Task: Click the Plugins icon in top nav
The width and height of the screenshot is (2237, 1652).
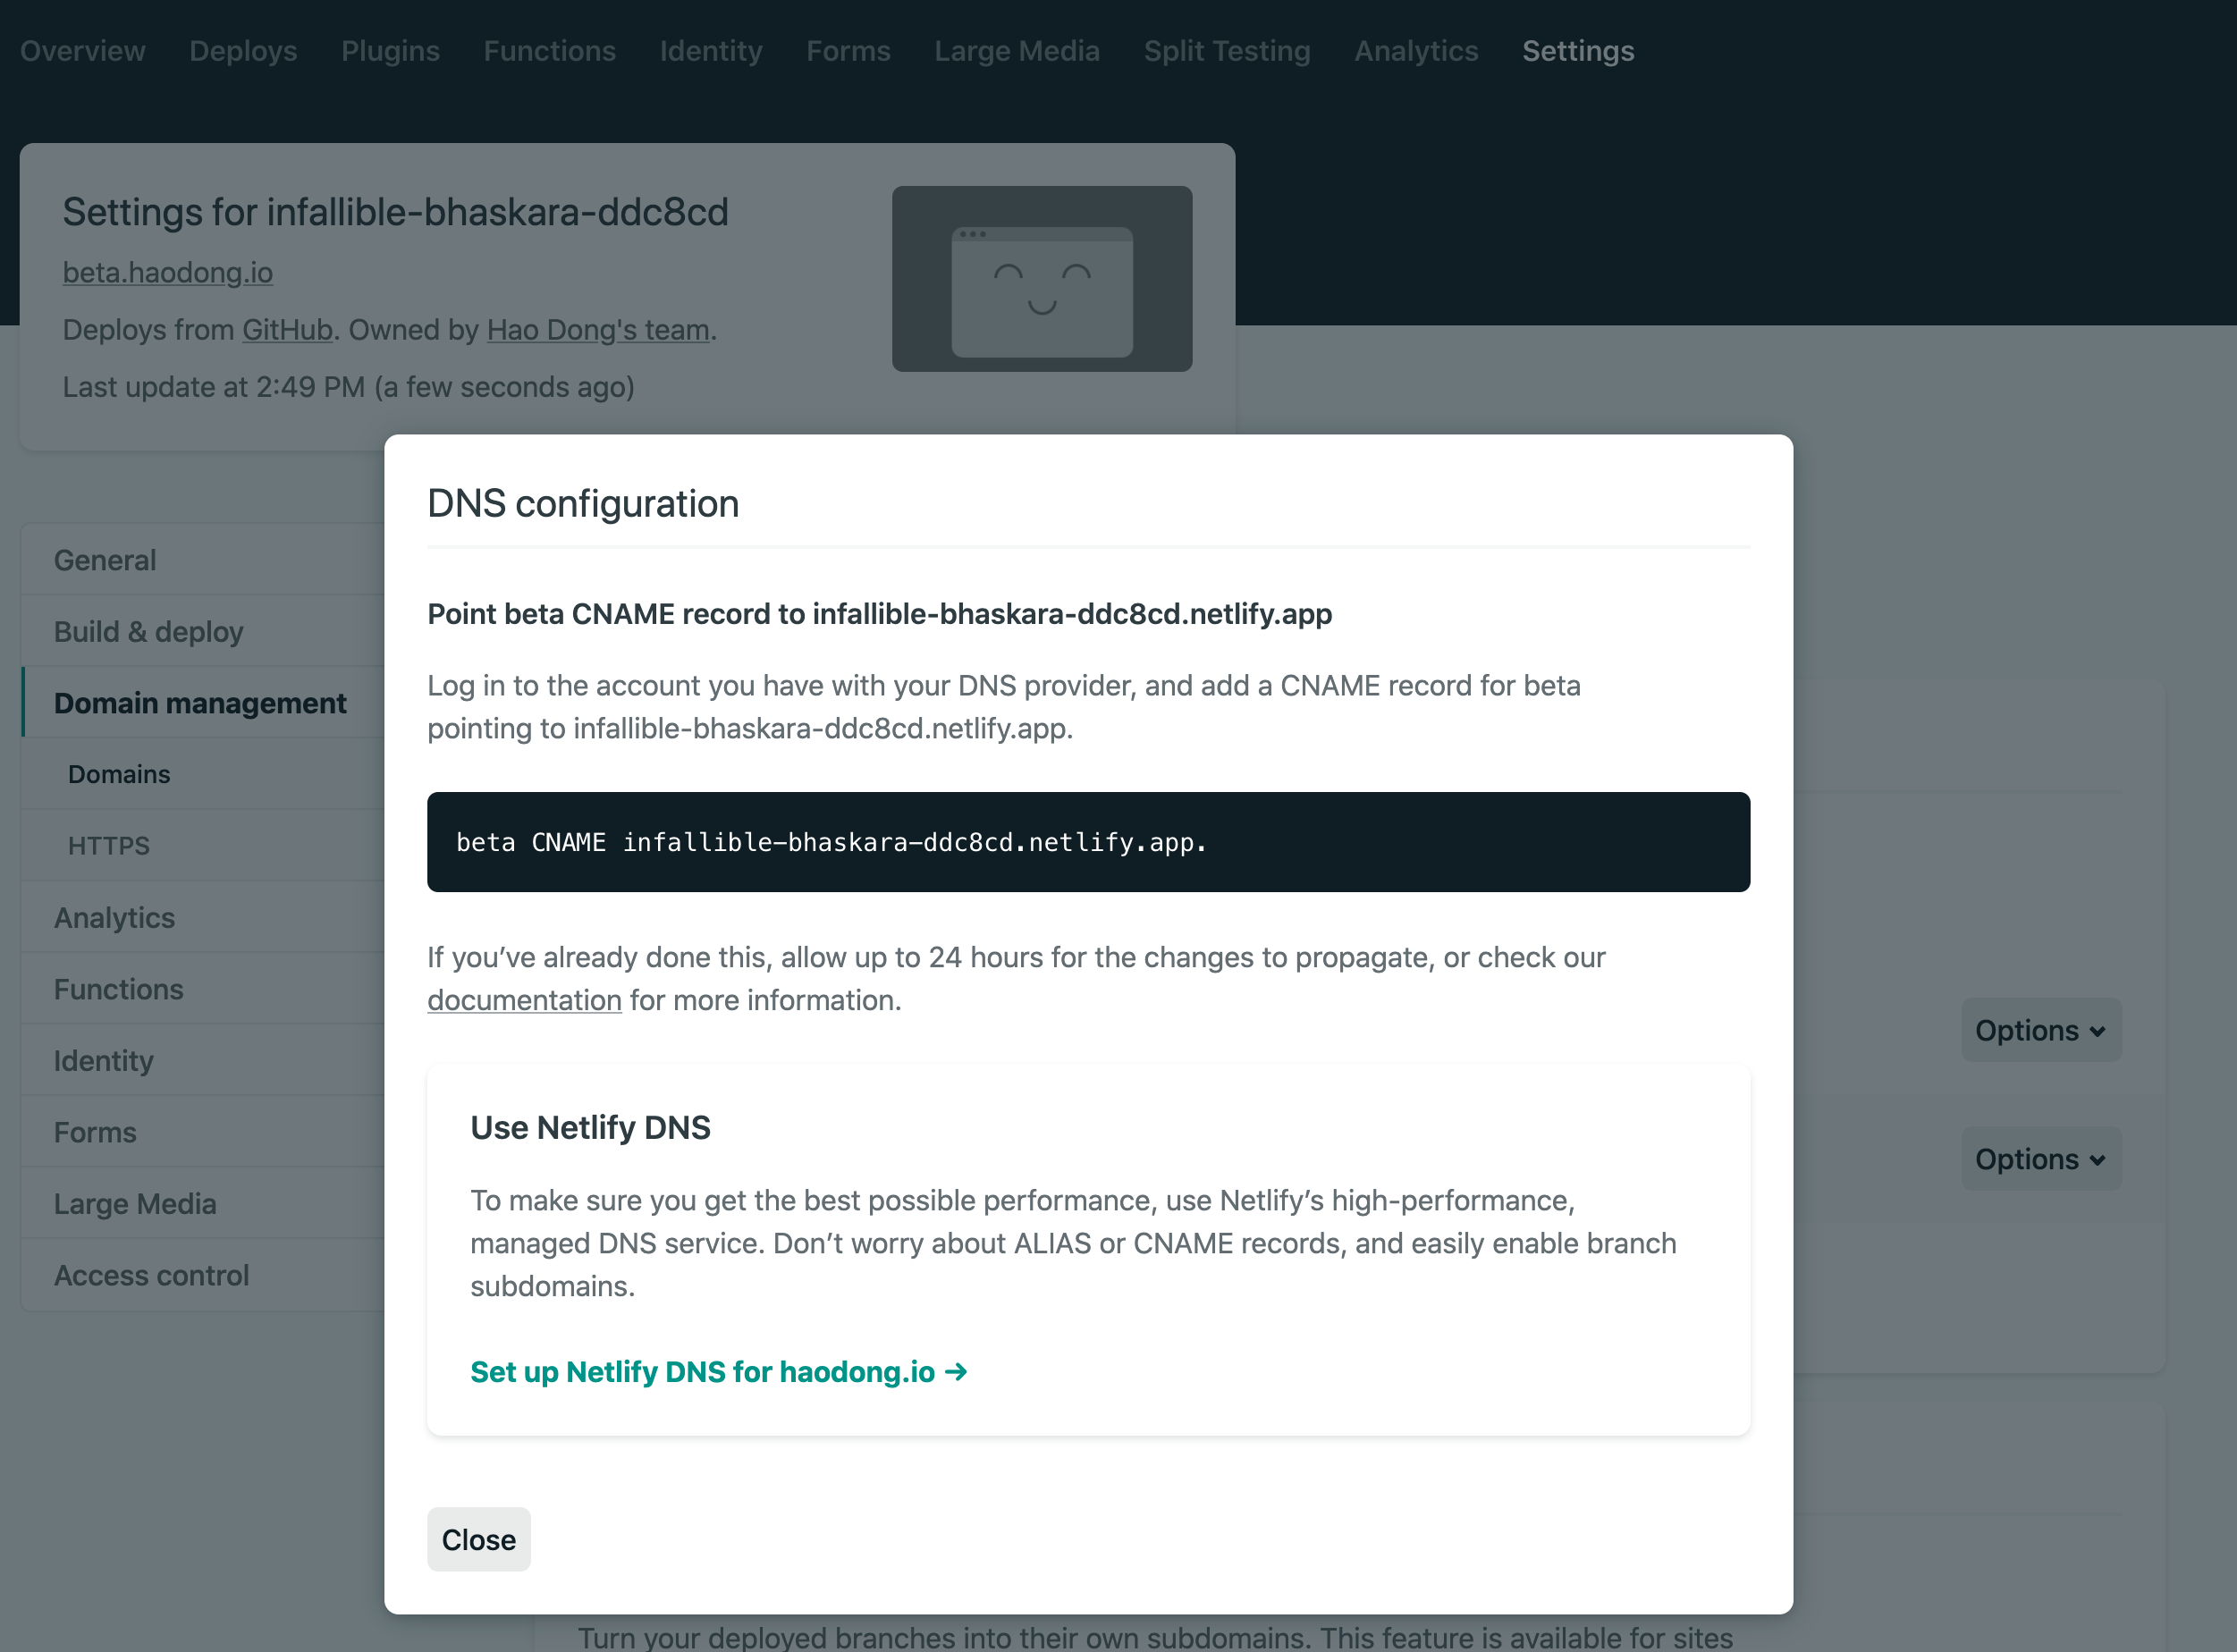Action: [389, 50]
